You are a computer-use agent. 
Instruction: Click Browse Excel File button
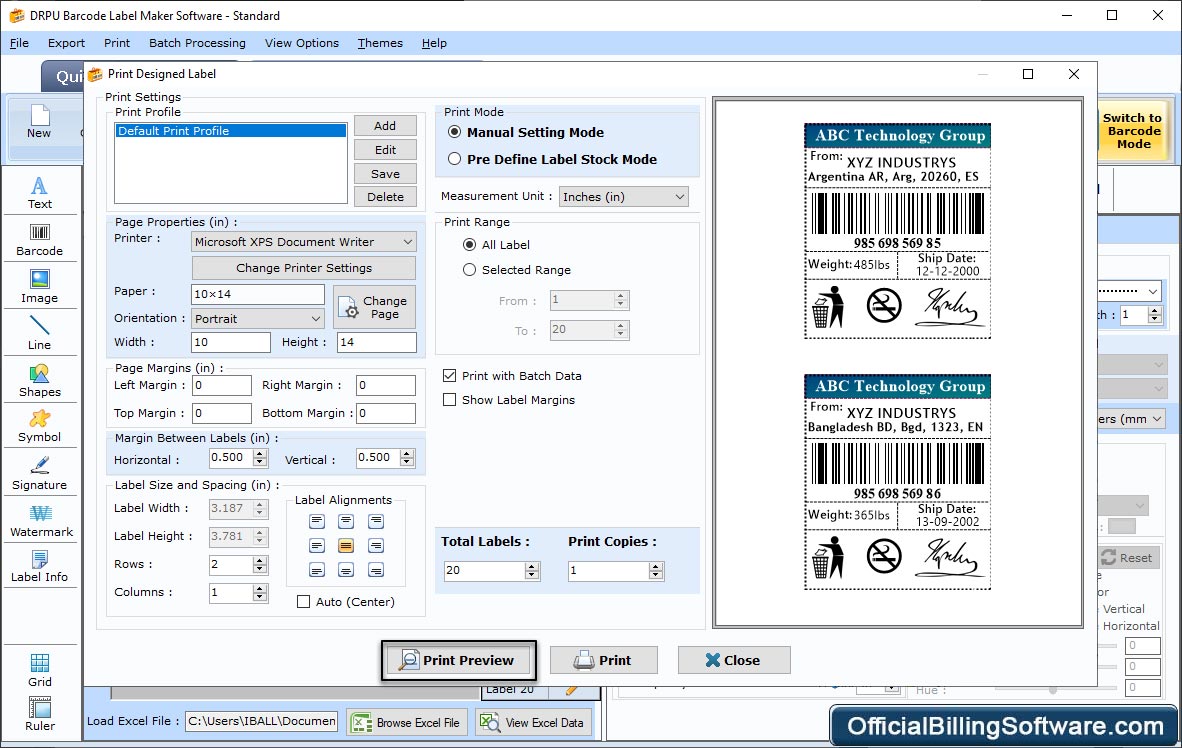pyautogui.click(x=407, y=722)
